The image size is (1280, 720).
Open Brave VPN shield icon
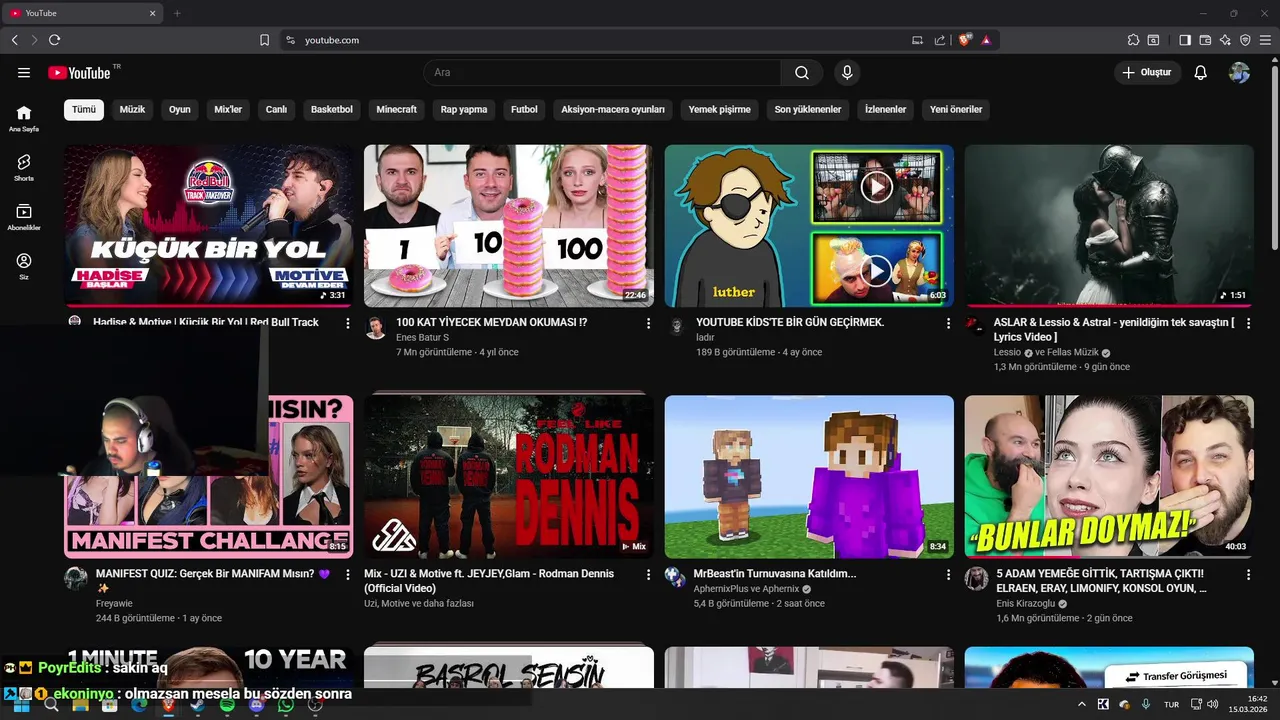[1245, 40]
